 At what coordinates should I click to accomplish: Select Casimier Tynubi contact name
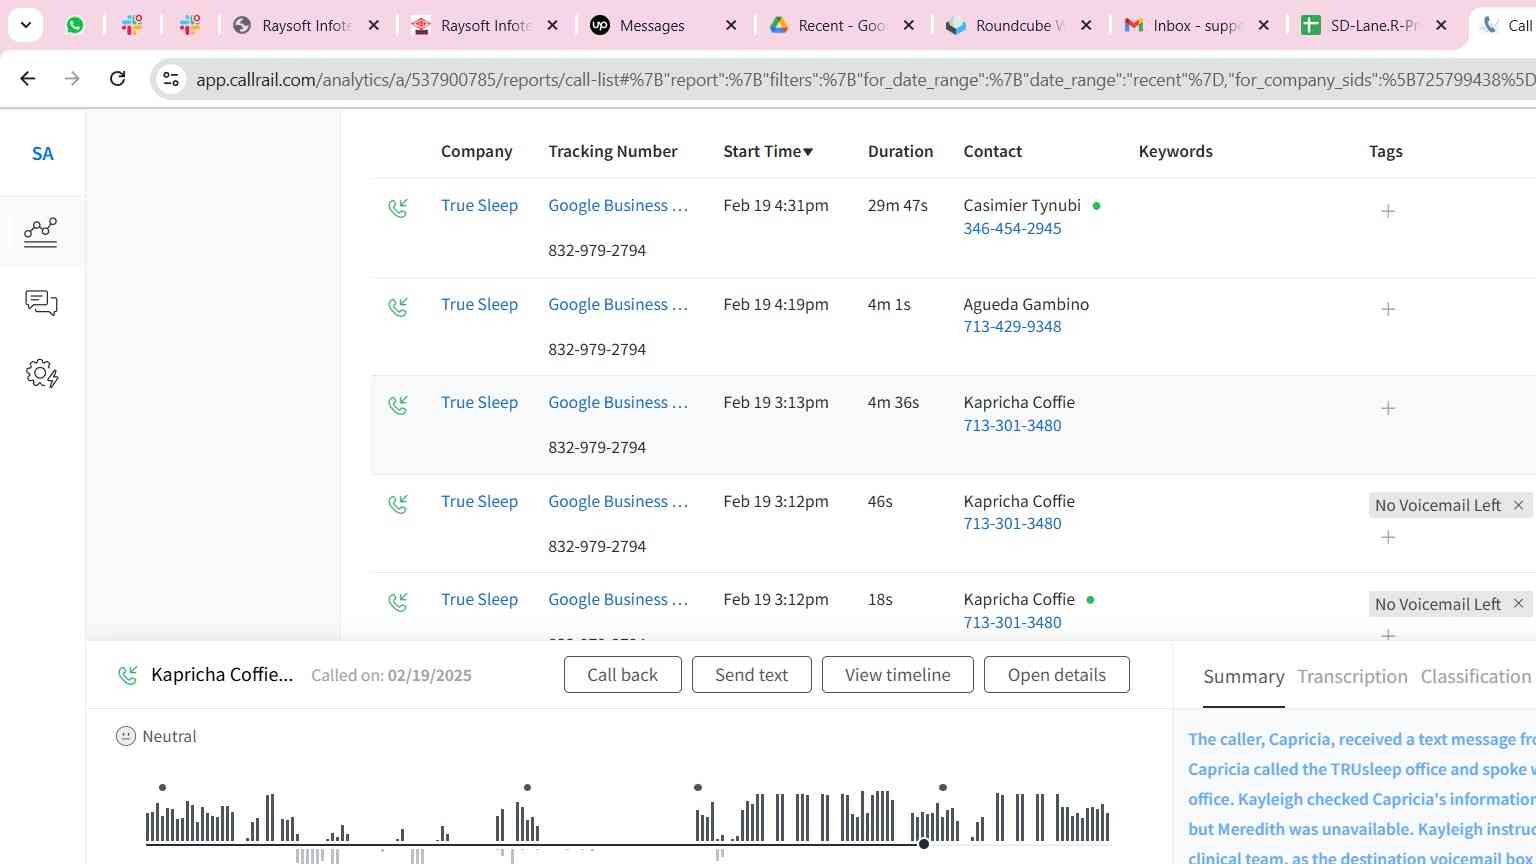(x=1022, y=205)
